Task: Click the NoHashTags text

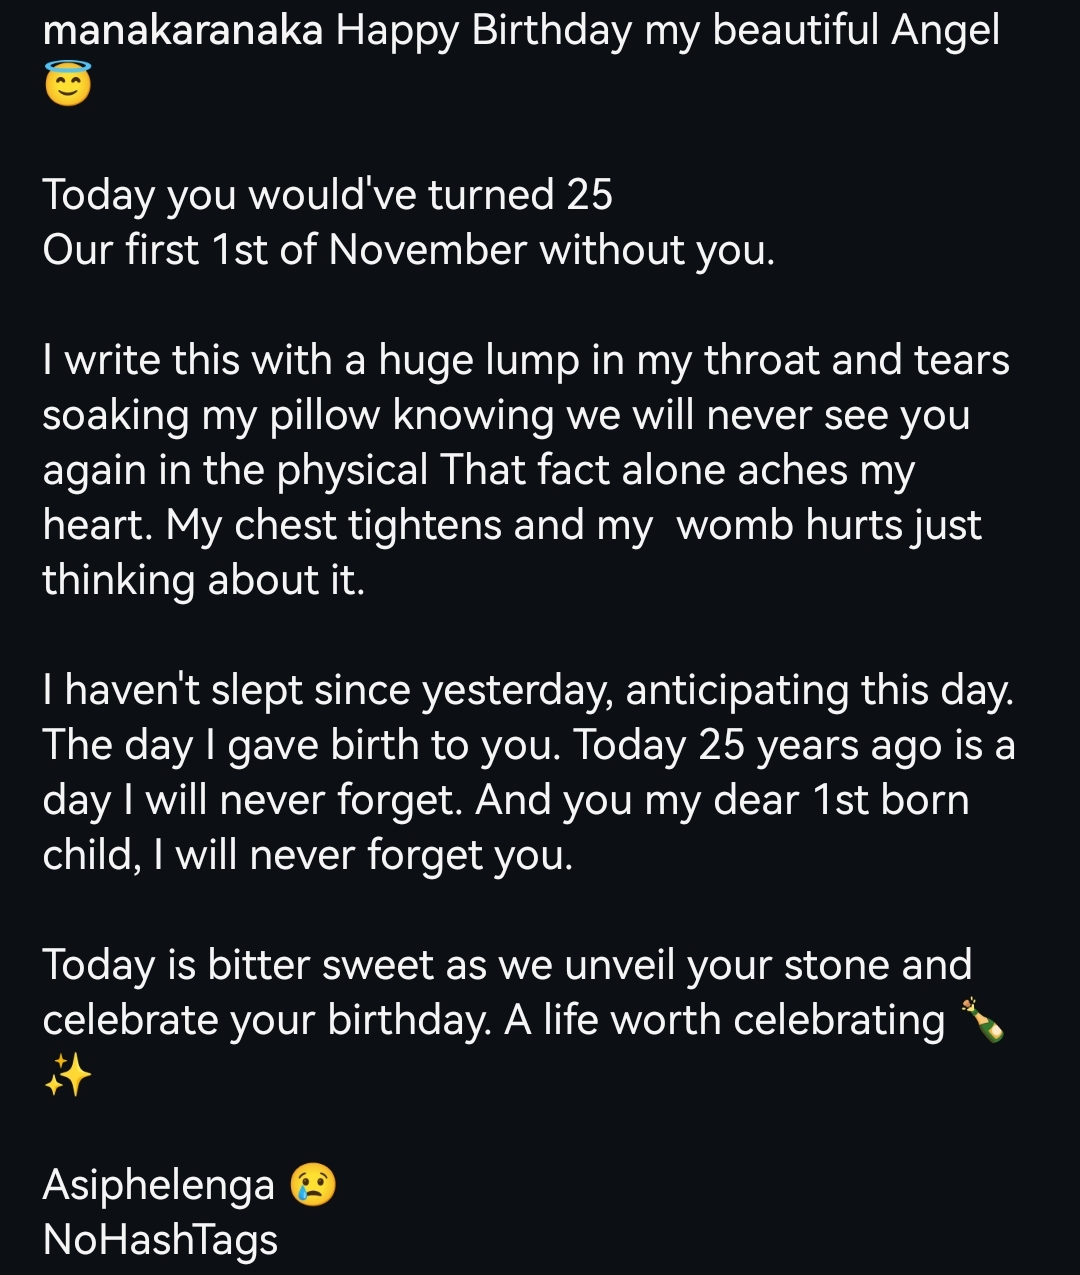Action: tap(160, 1240)
